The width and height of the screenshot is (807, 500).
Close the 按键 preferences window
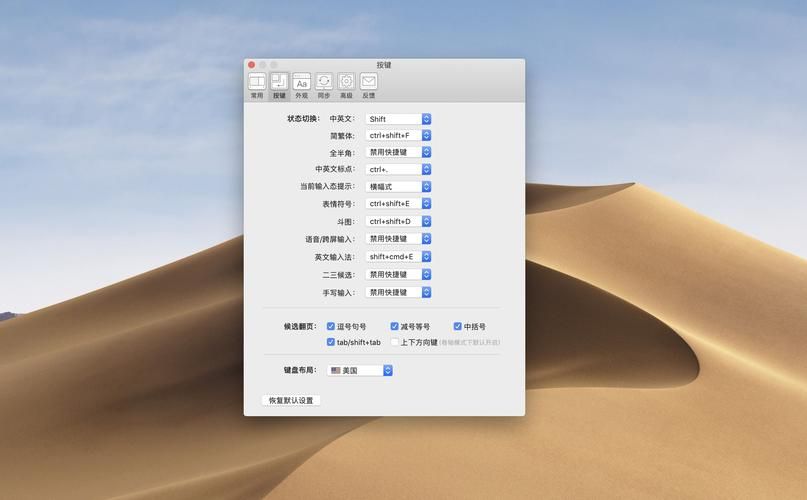(x=252, y=65)
